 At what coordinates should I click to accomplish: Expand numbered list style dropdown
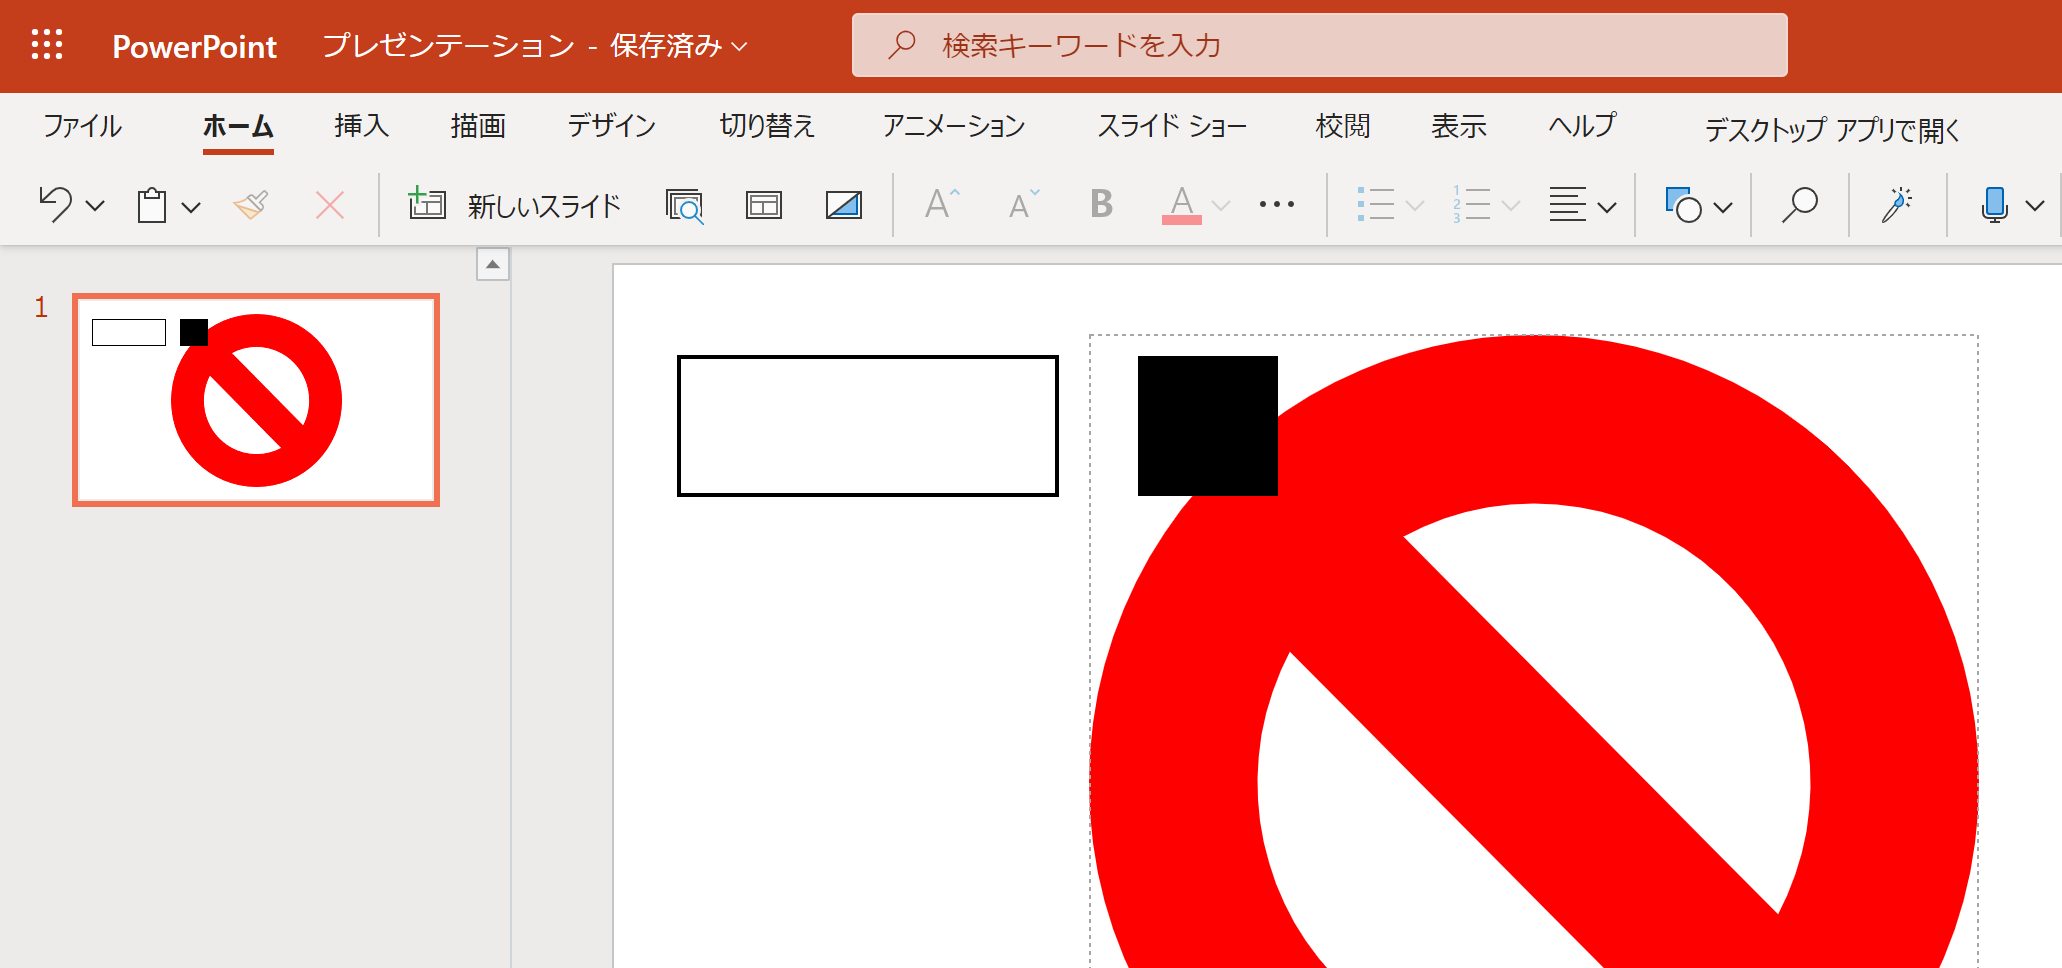tap(1511, 206)
